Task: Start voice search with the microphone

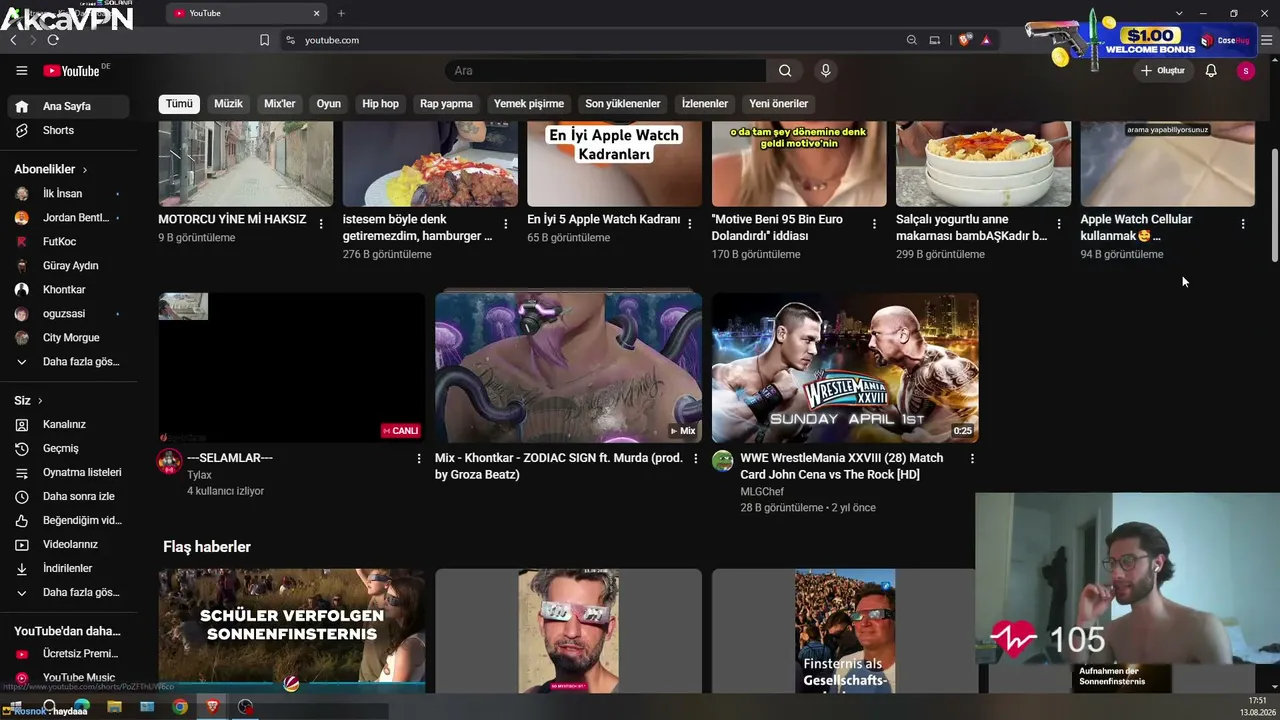Action: click(825, 71)
